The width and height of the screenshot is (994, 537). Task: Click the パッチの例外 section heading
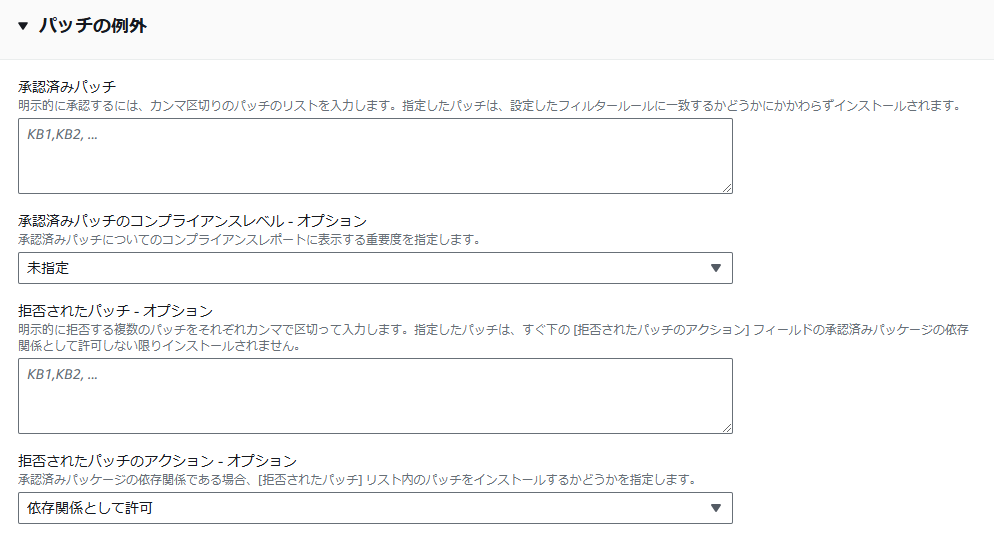[93, 26]
